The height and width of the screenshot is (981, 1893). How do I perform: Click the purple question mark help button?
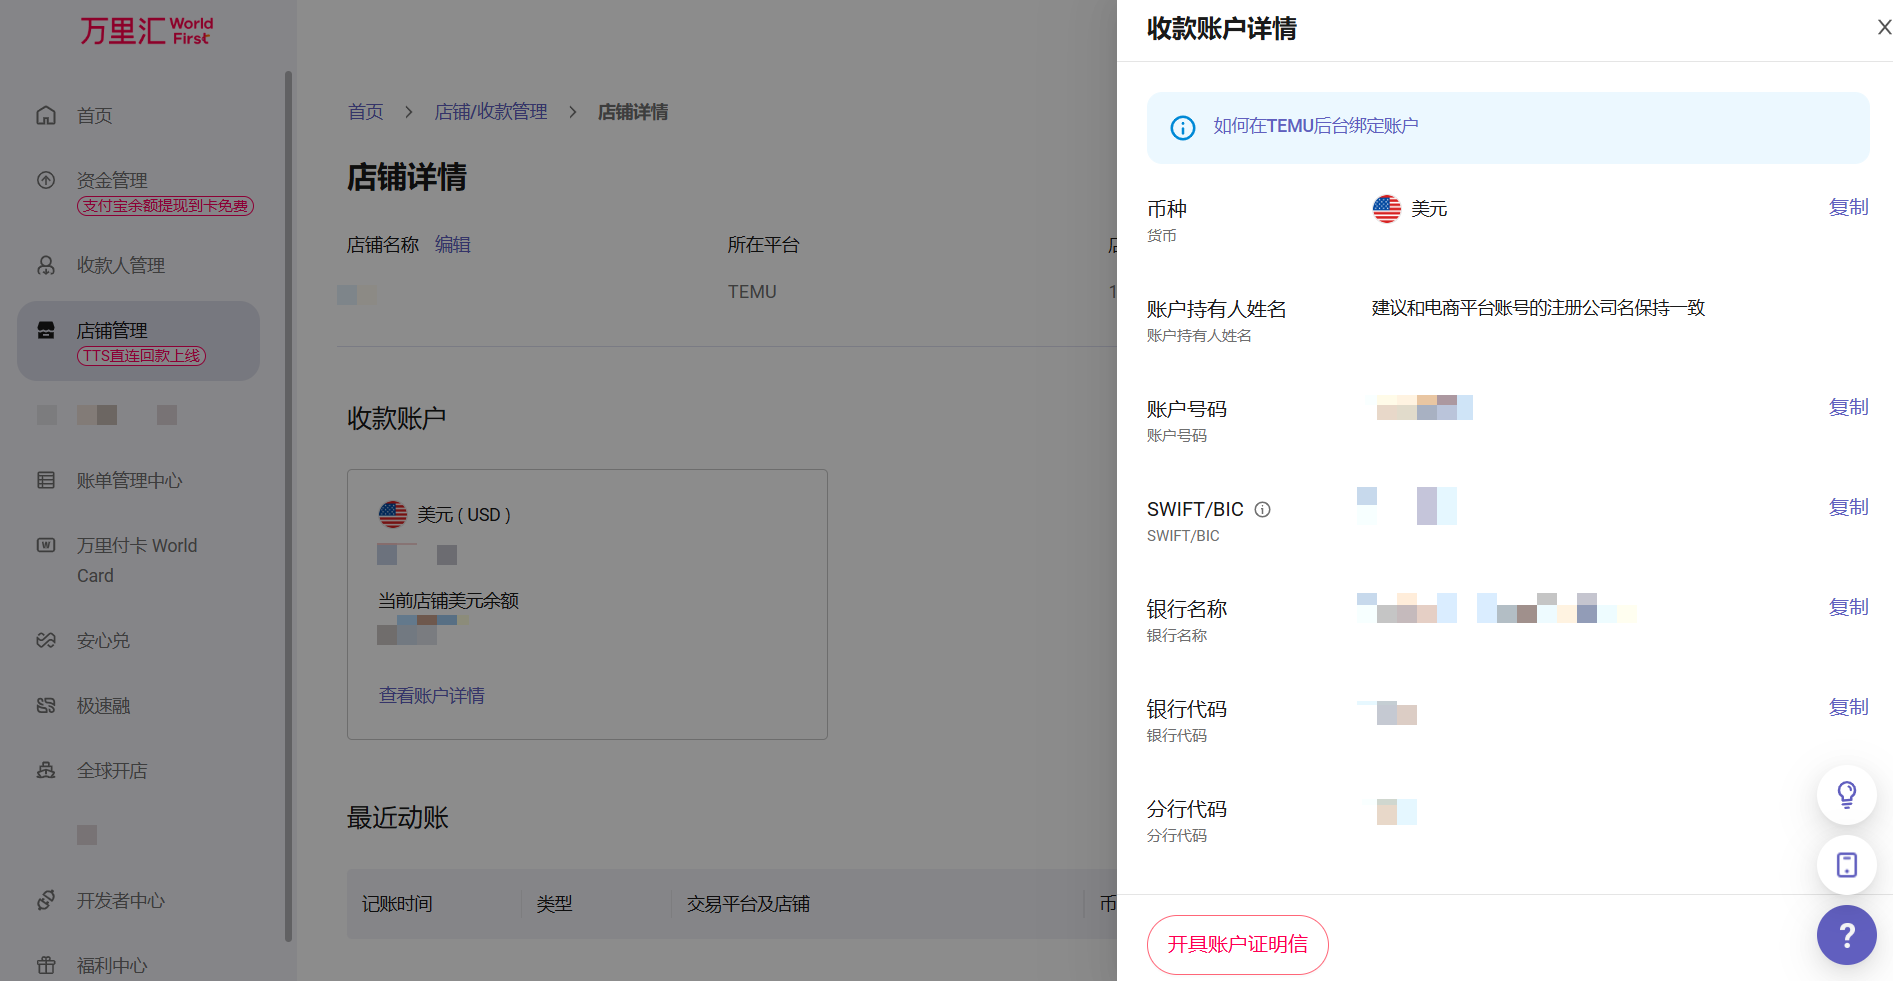pos(1847,935)
